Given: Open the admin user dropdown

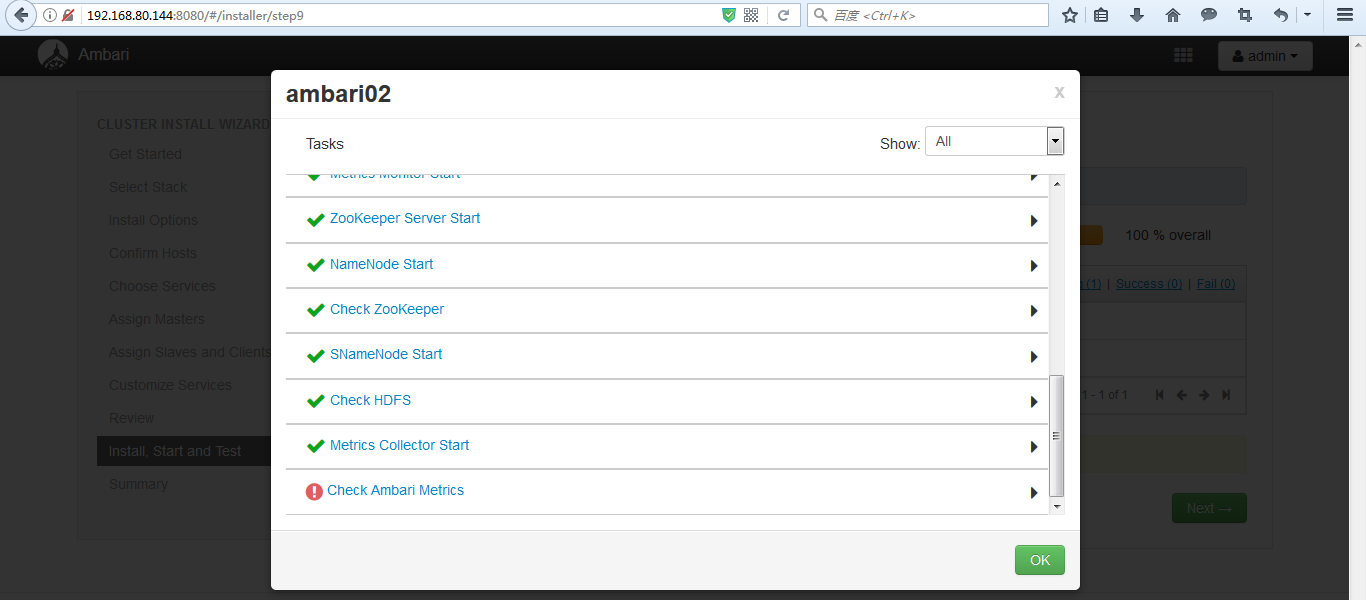Looking at the screenshot, I should coord(1265,56).
